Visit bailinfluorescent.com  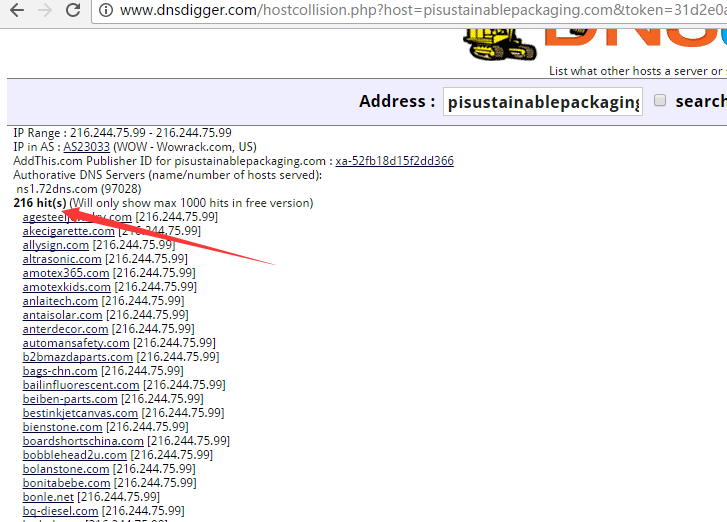[81, 385]
